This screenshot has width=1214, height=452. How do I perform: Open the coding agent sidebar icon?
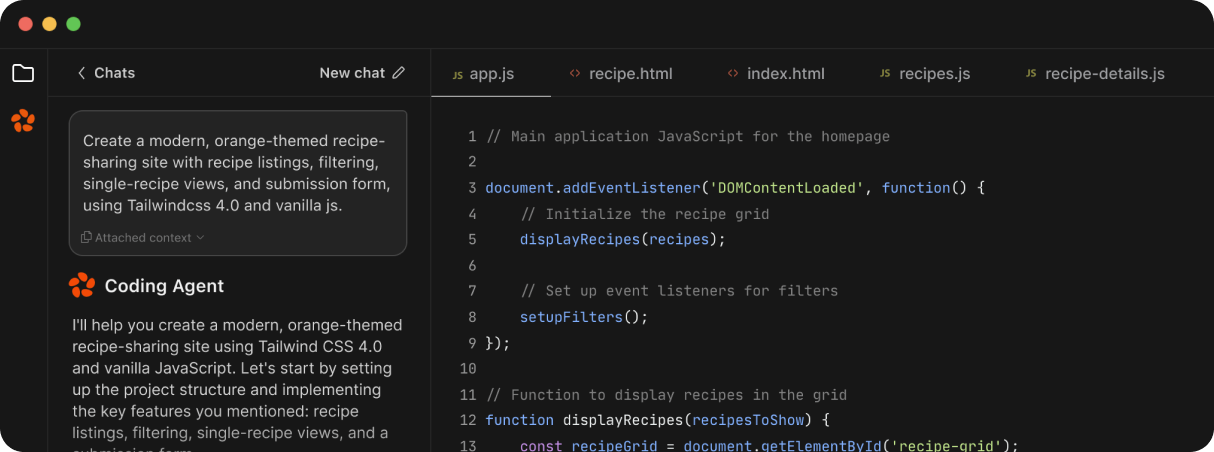tap(23, 121)
